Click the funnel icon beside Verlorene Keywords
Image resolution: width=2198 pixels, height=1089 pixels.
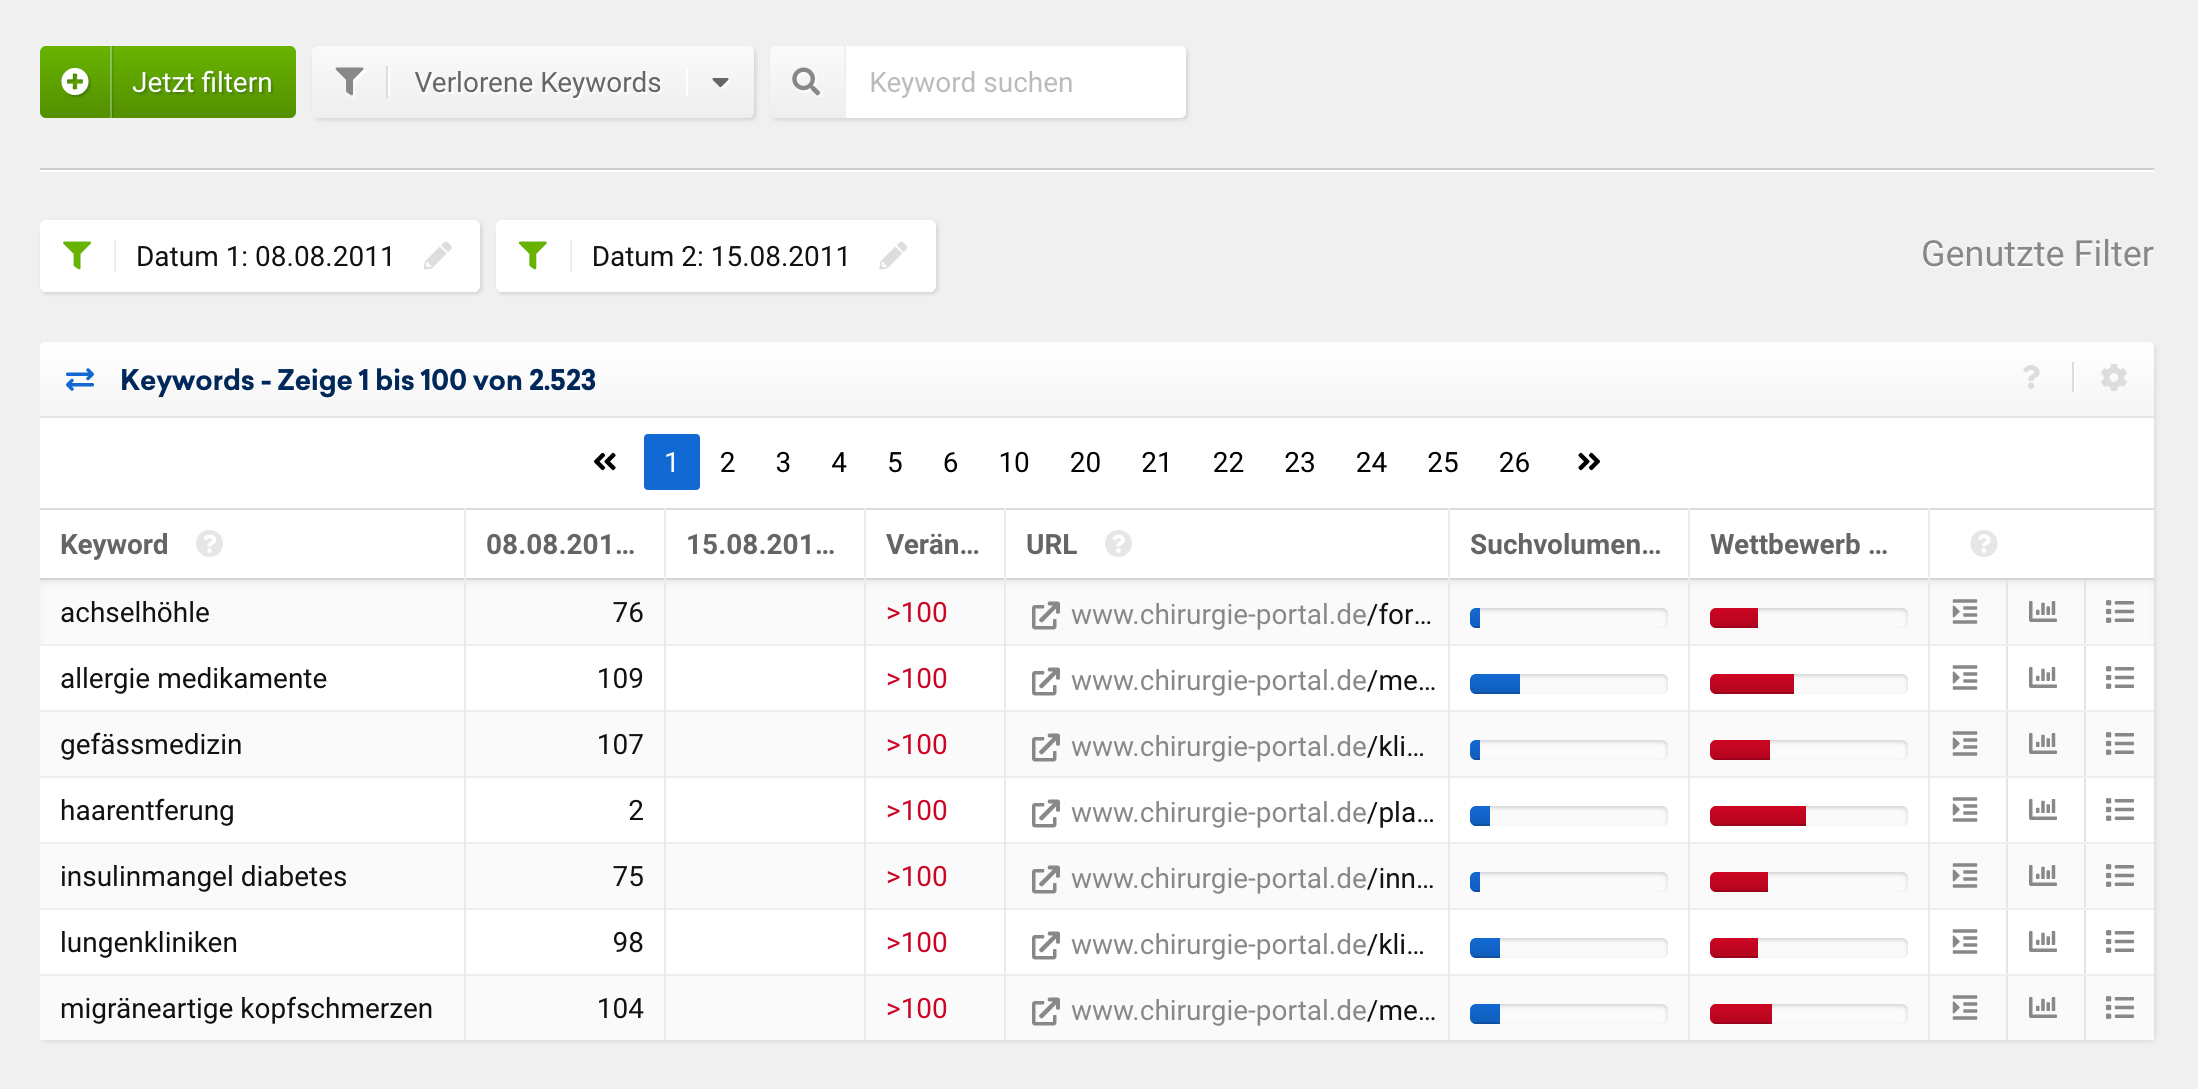click(349, 82)
